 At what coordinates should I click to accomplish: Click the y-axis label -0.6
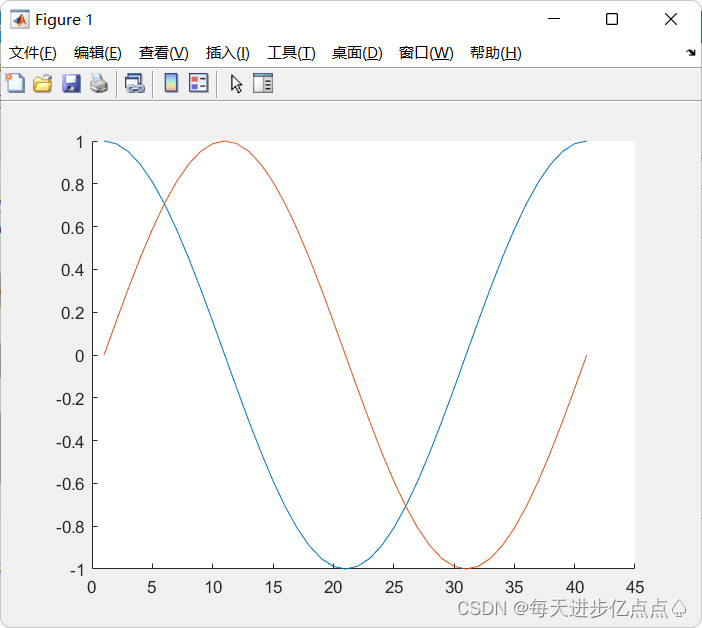pos(70,484)
